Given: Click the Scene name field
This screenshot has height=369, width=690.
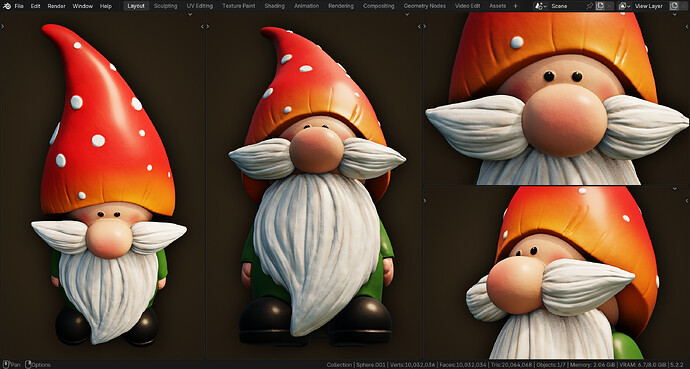Looking at the screenshot, I should point(567,6).
